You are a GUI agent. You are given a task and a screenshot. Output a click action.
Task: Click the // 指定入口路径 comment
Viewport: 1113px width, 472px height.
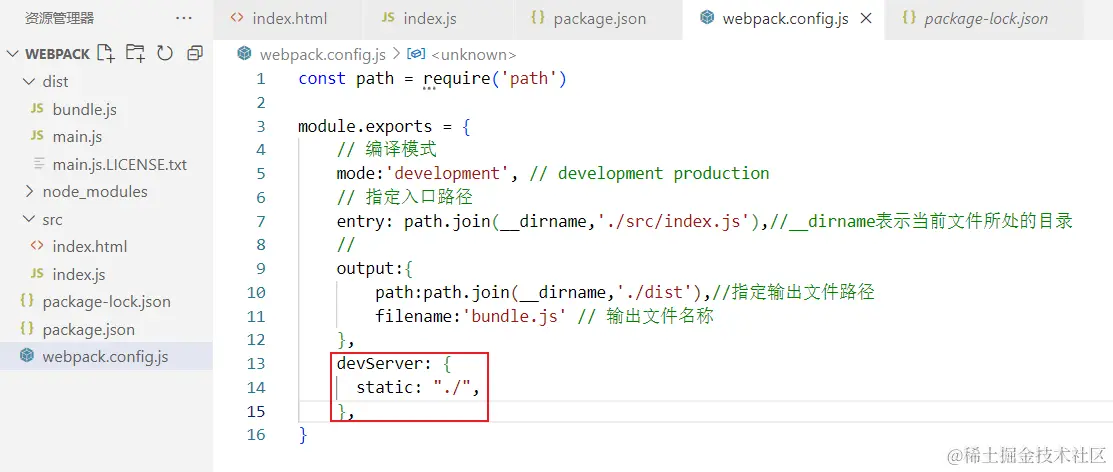(405, 197)
